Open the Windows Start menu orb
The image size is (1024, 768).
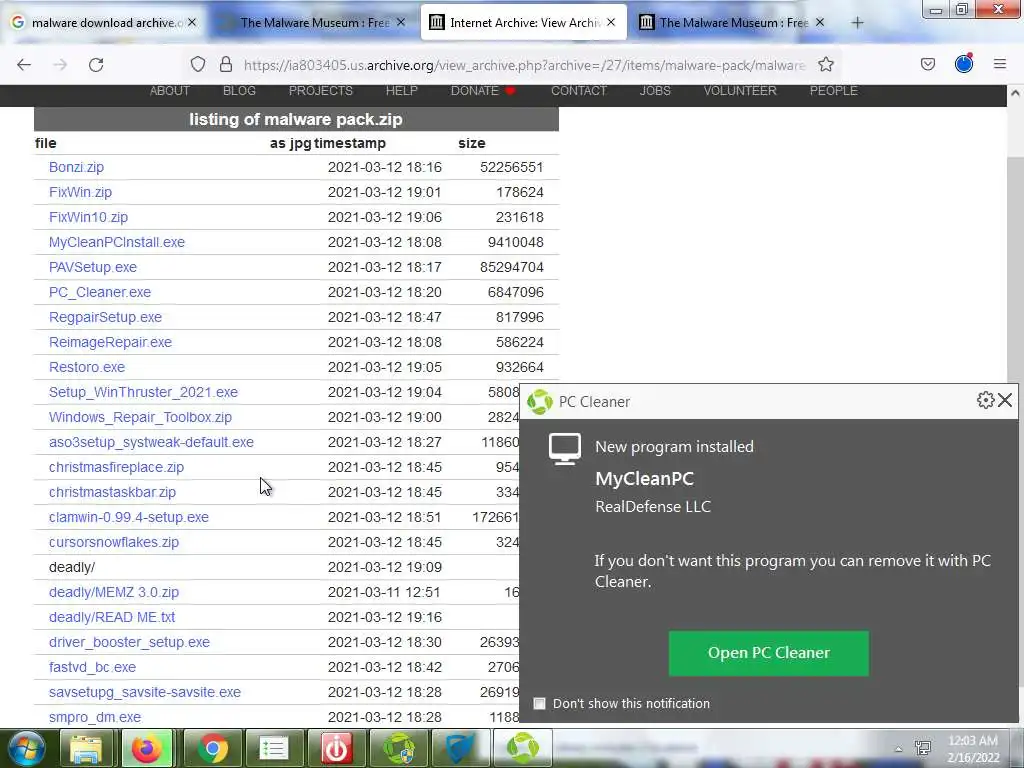tap(26, 748)
